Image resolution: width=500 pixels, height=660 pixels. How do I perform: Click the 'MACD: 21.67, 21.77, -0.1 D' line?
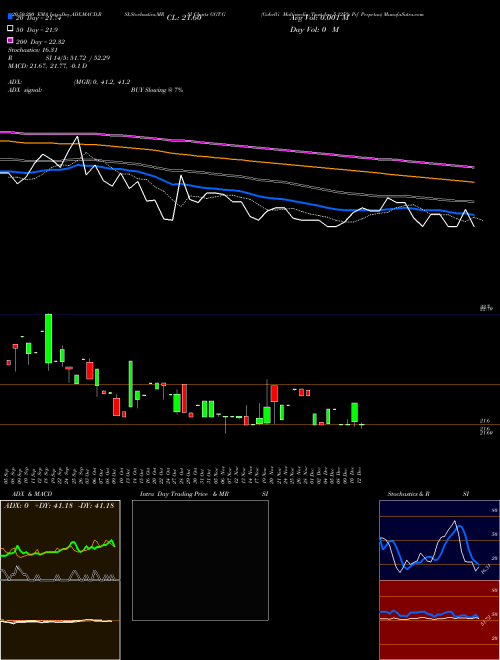point(48,66)
